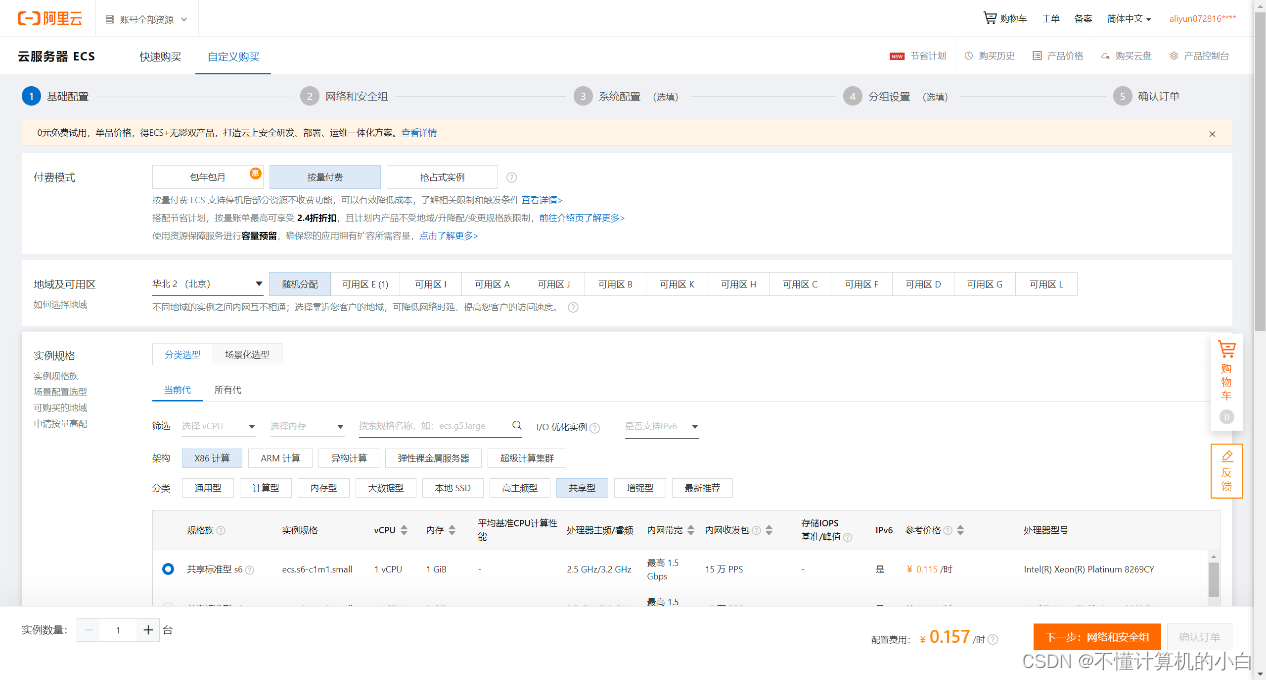Screen dimensions: 1266x680
Task: Click help icon beside 配置费用 price
Action: click(x=992, y=639)
